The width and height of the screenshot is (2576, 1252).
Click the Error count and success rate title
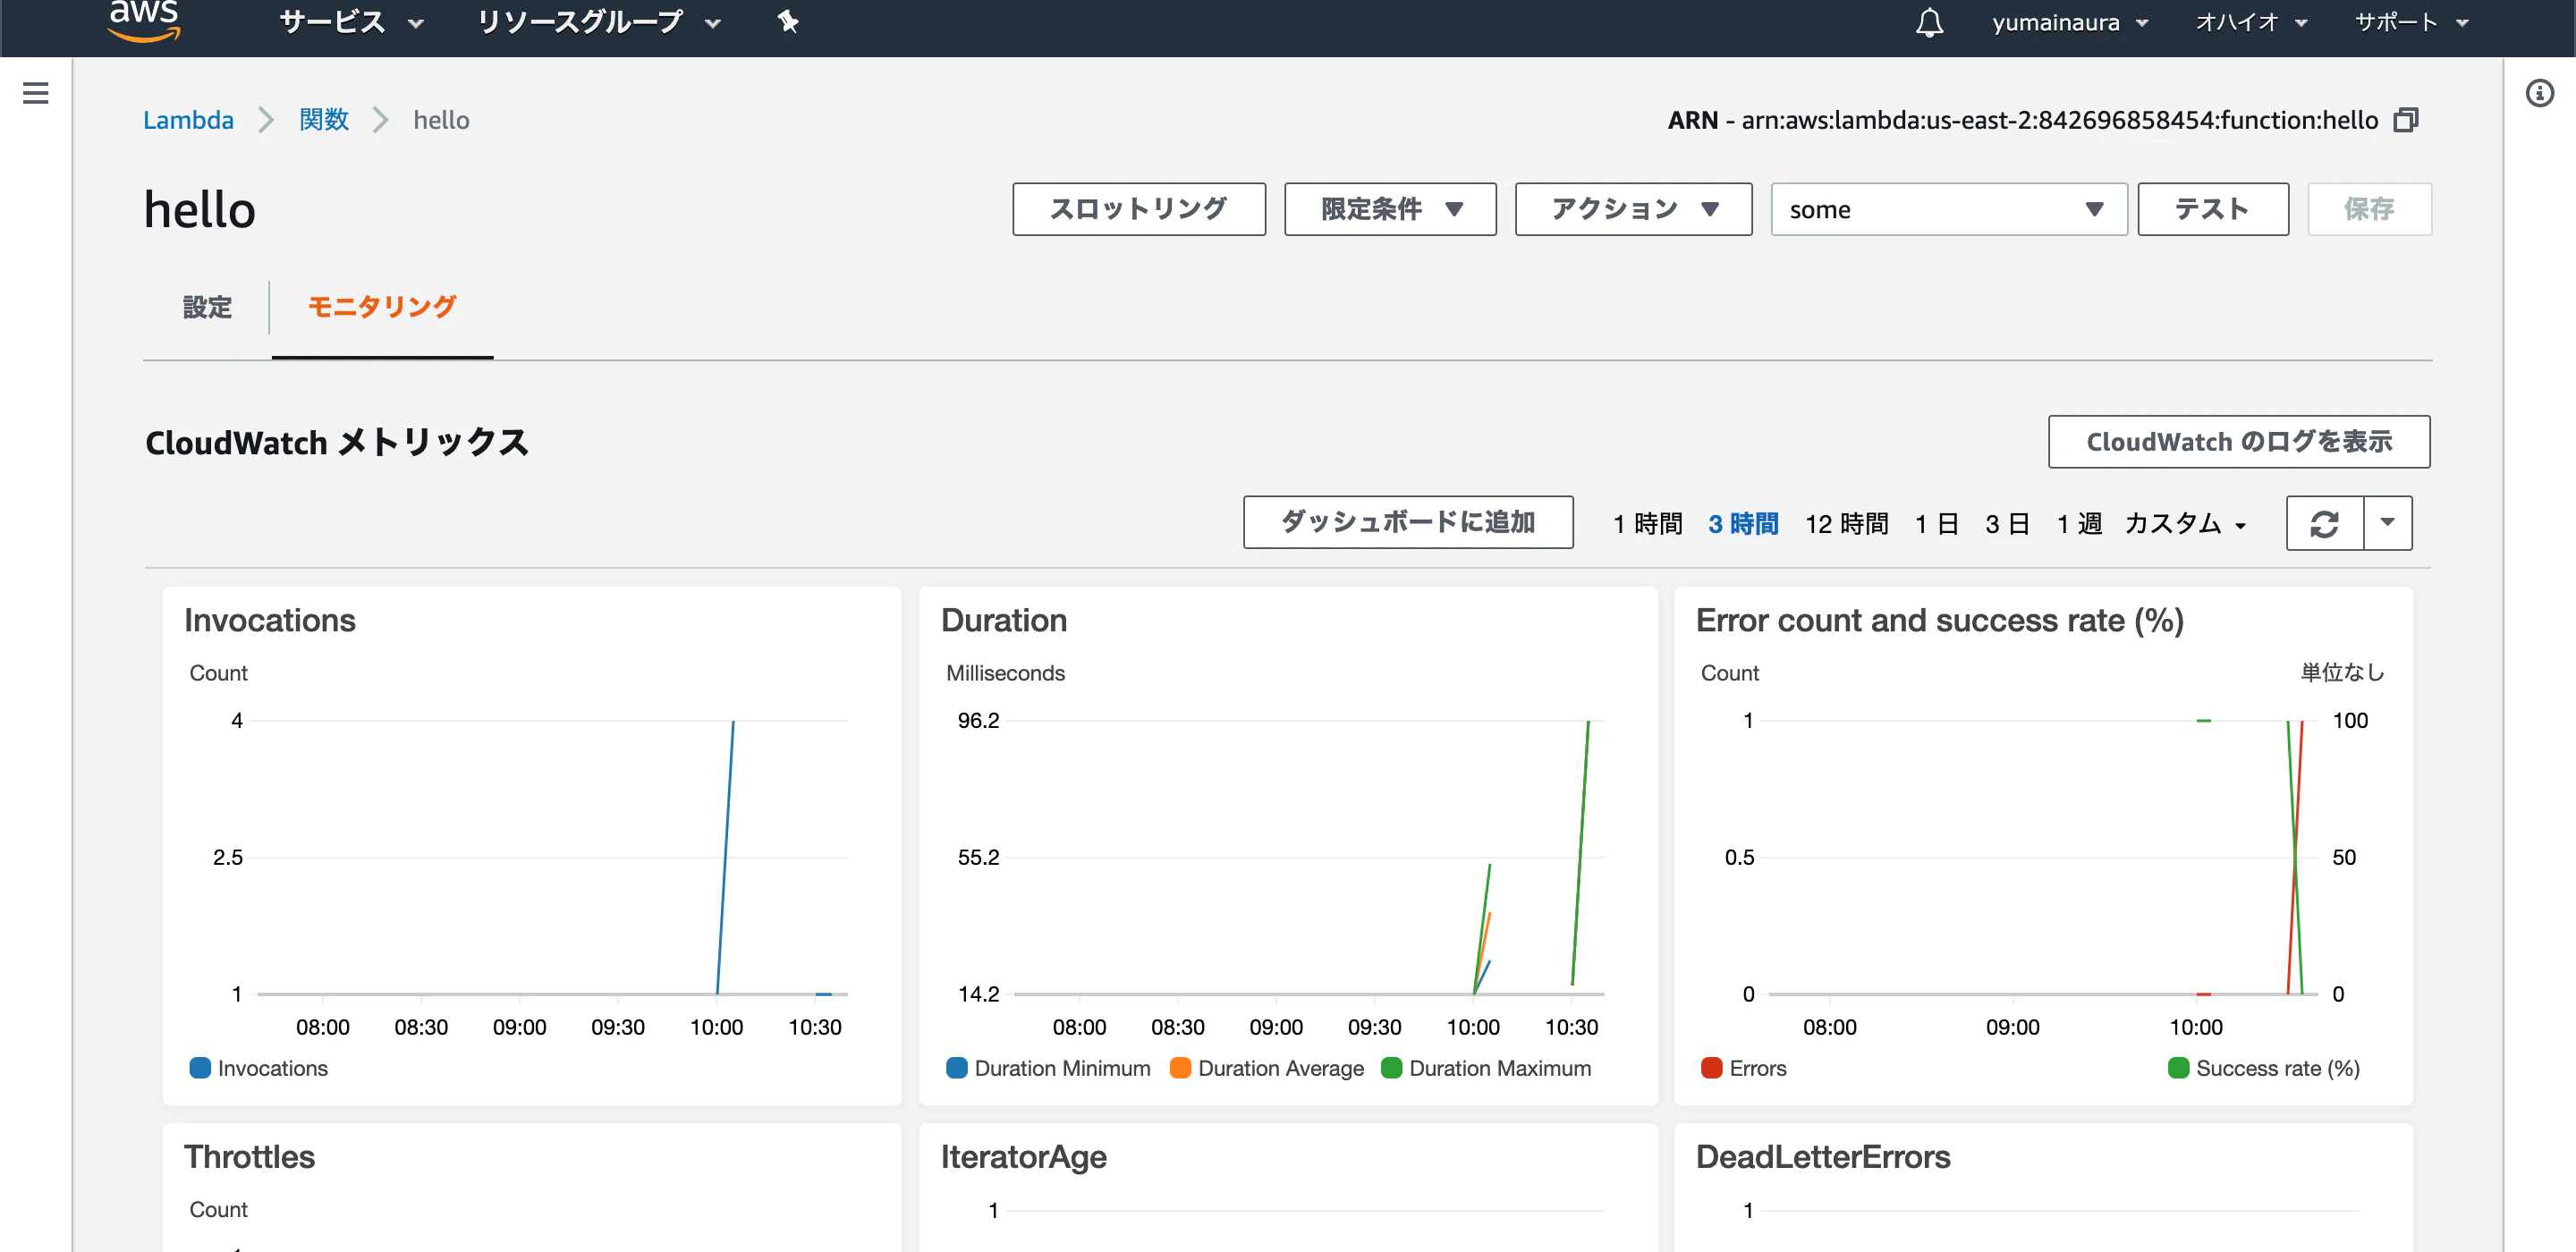click(1940, 620)
